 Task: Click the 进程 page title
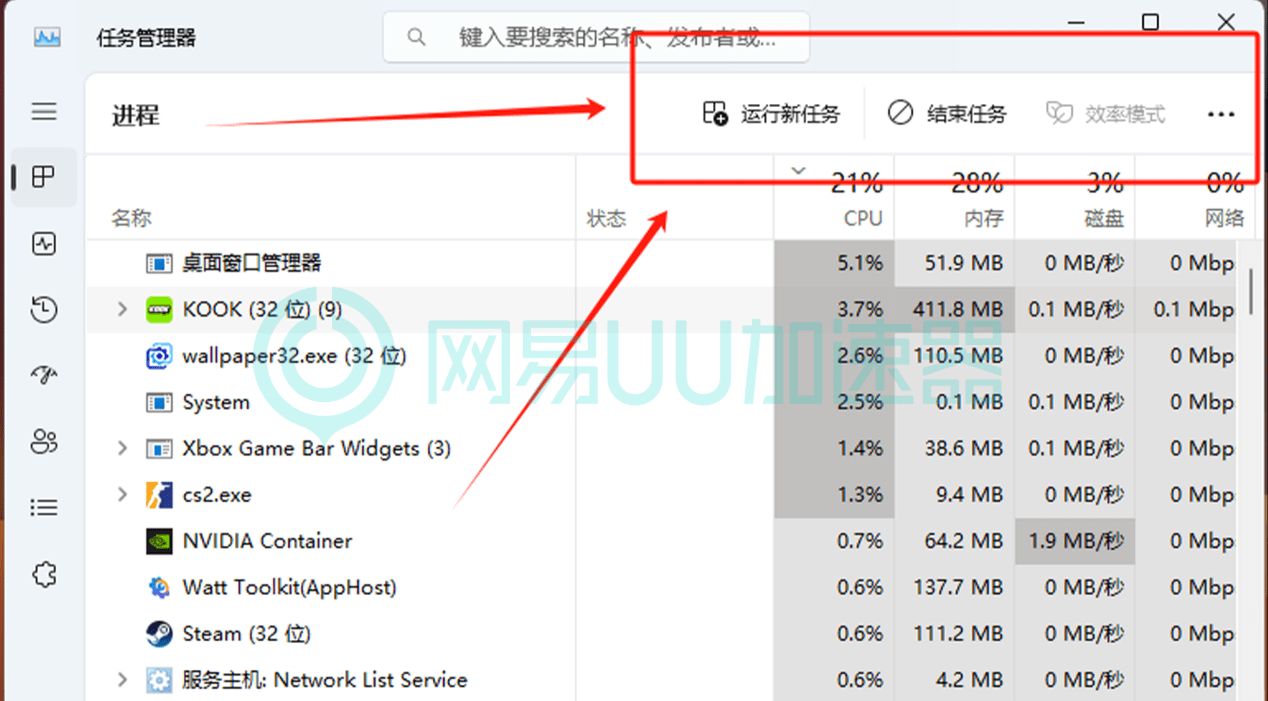coord(135,116)
